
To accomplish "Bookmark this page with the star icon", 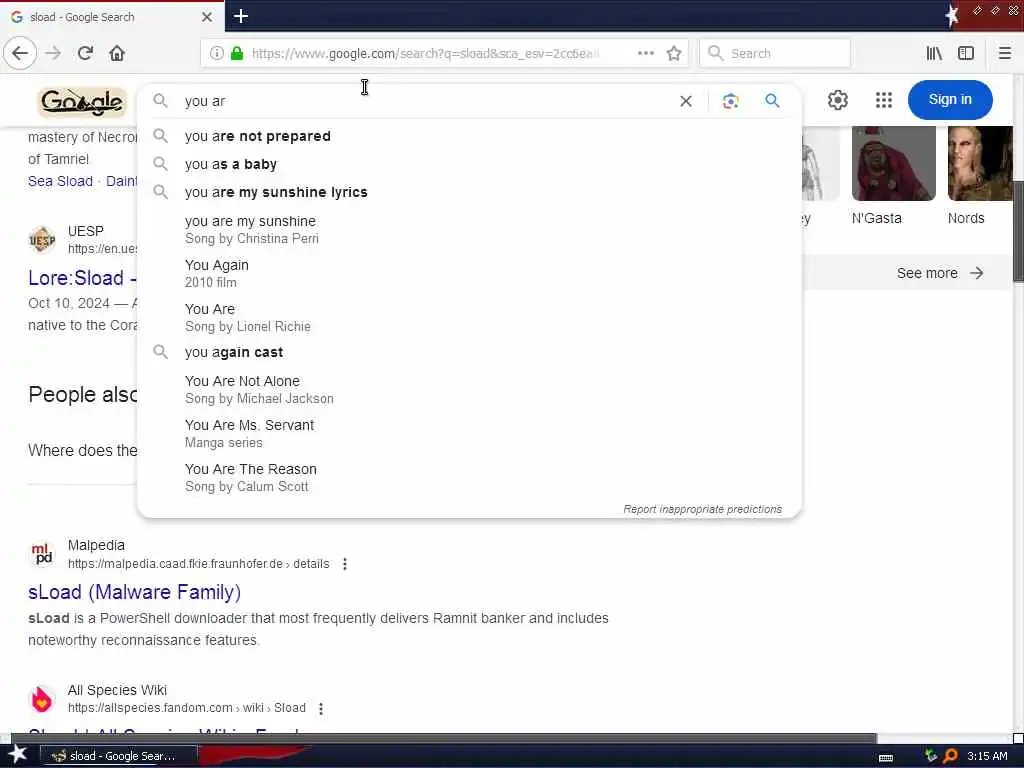I will 674,54.
